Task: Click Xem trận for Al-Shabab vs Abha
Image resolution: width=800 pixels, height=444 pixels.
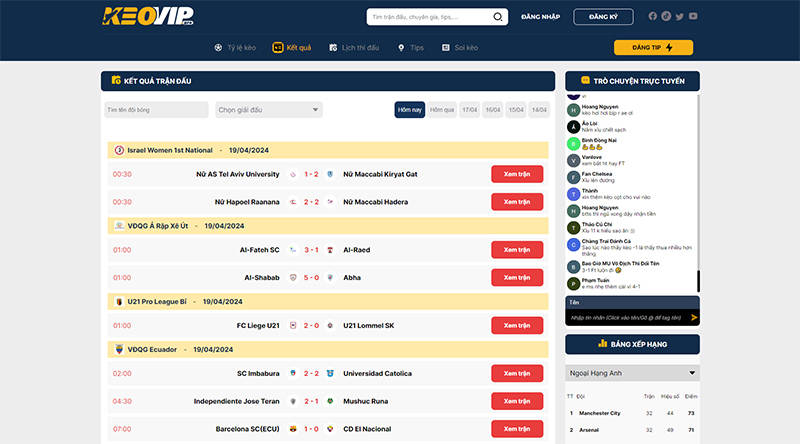Action: click(x=517, y=278)
